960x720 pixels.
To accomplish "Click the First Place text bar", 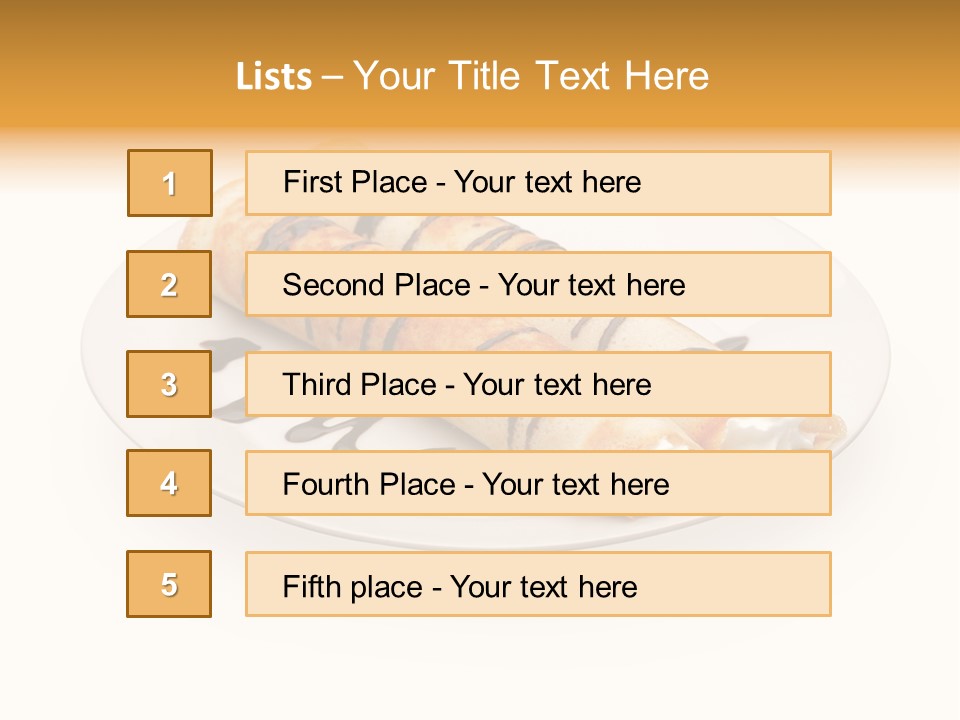I will (538, 183).
